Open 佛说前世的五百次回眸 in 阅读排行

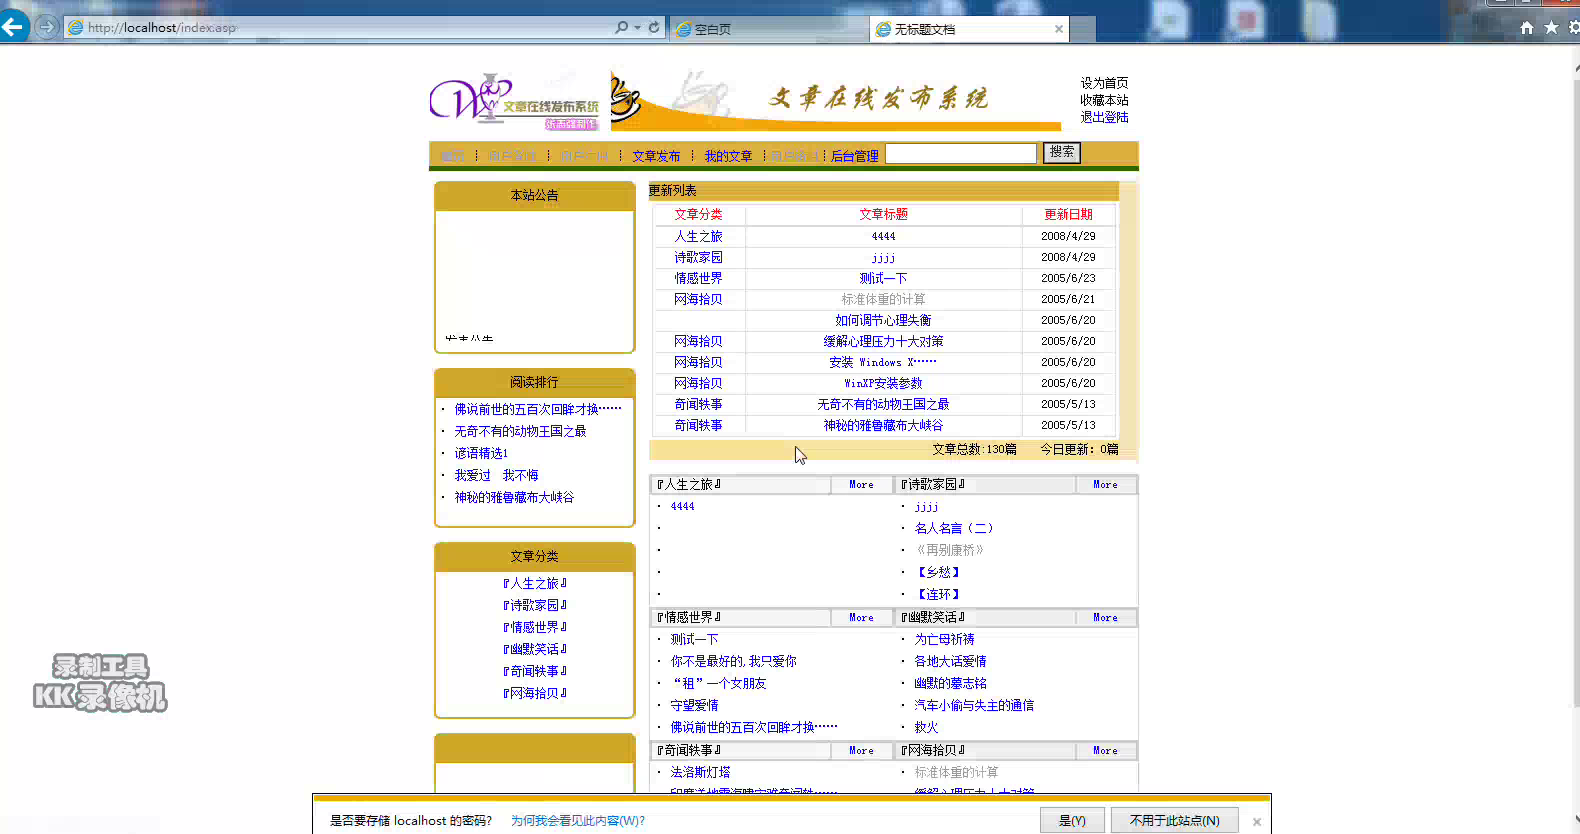(x=538, y=410)
